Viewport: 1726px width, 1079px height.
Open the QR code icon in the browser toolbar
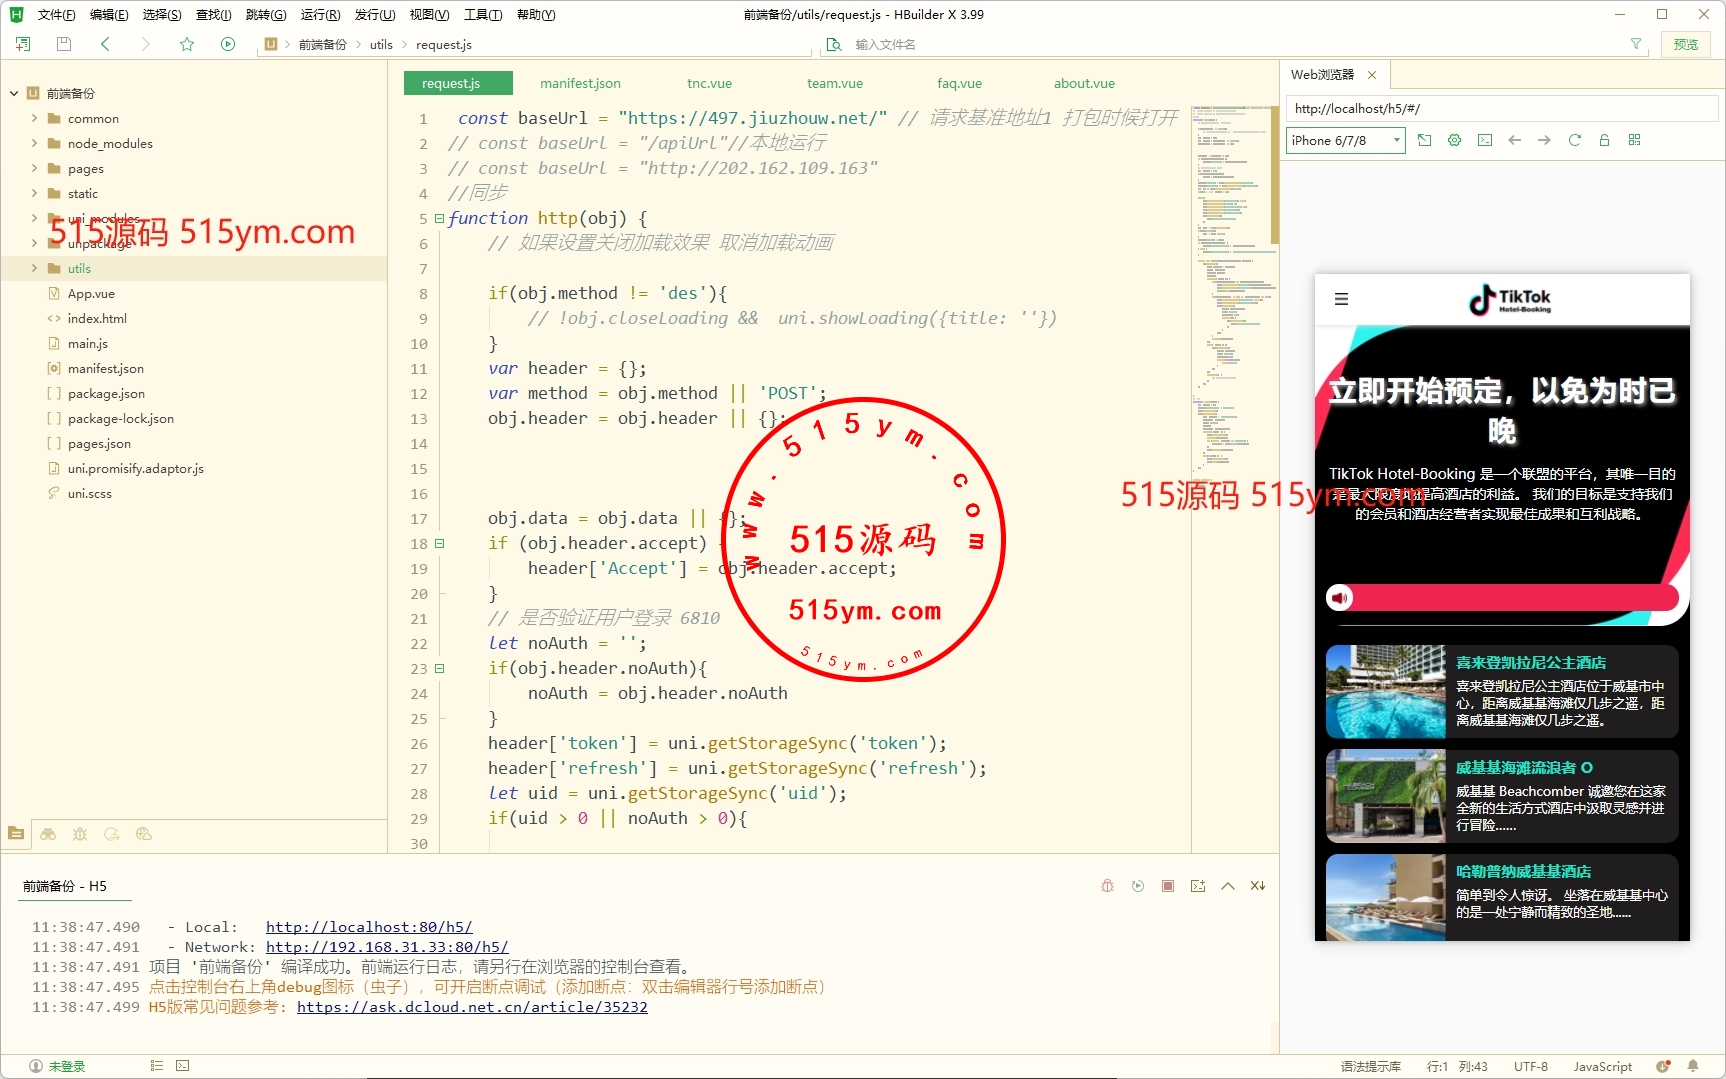(1634, 140)
